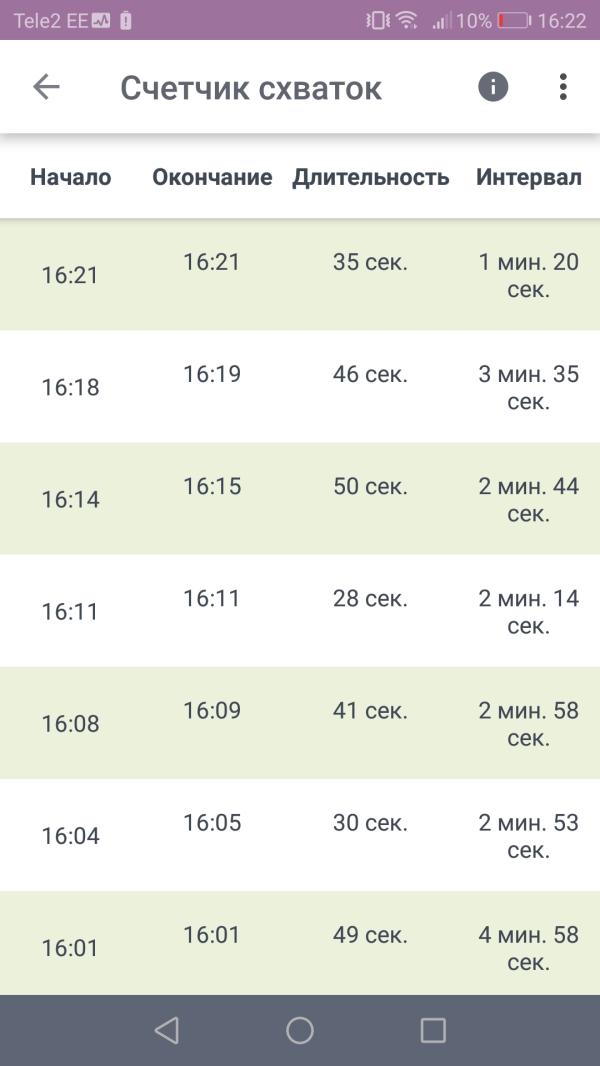Tap the Начало column header
The width and height of the screenshot is (600, 1066).
pyautogui.click(x=71, y=177)
